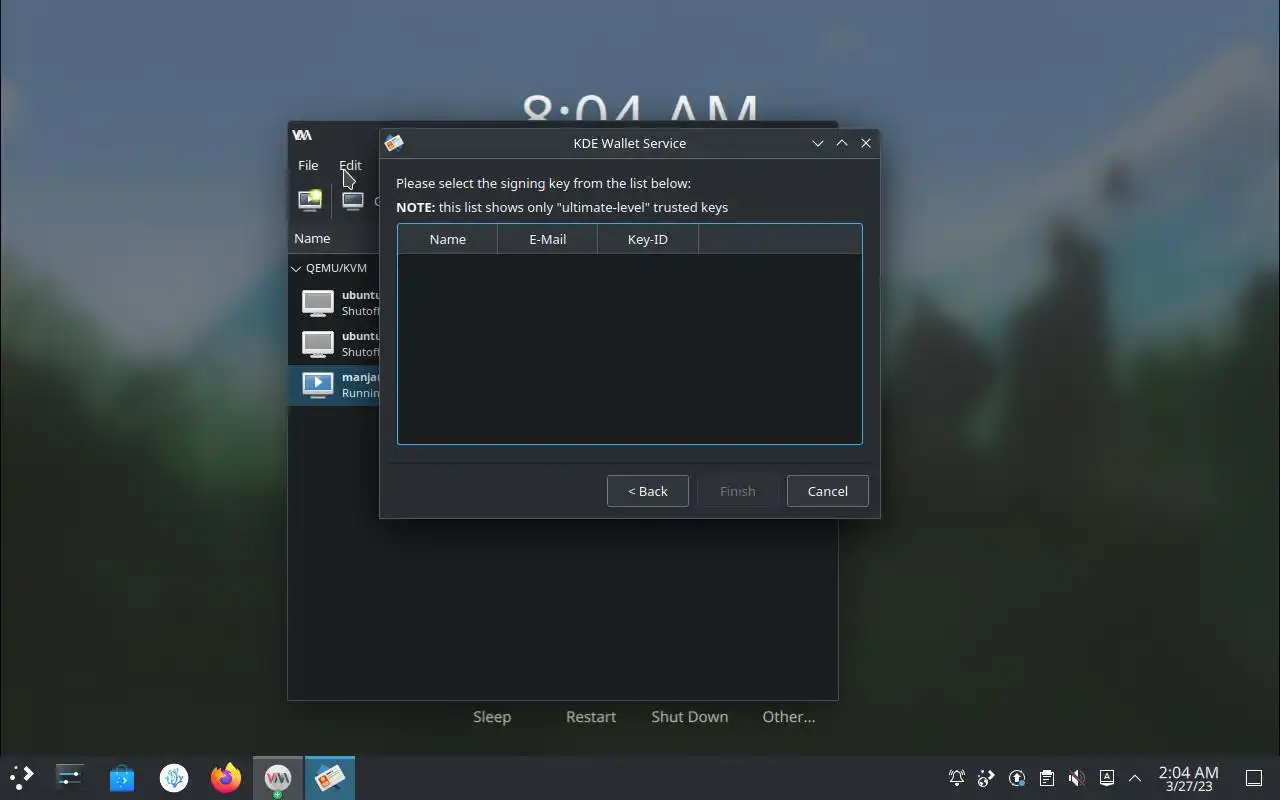Viewport: 1280px width, 800px height.
Task: Open the clipboard tray icon
Action: click(1046, 778)
